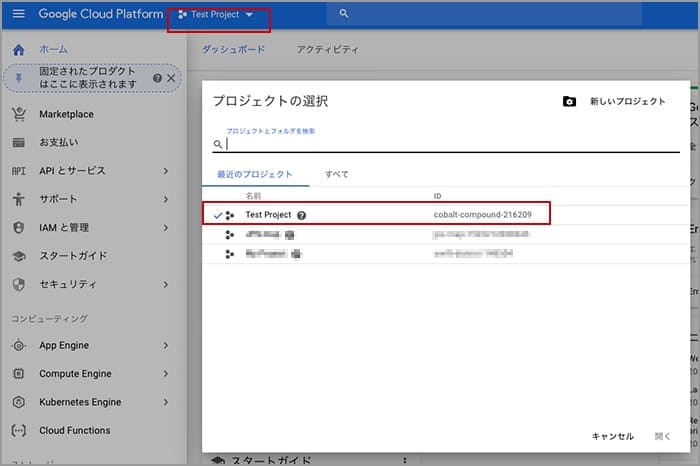
Task: Click the Test Project help question icon
Action: [302, 216]
